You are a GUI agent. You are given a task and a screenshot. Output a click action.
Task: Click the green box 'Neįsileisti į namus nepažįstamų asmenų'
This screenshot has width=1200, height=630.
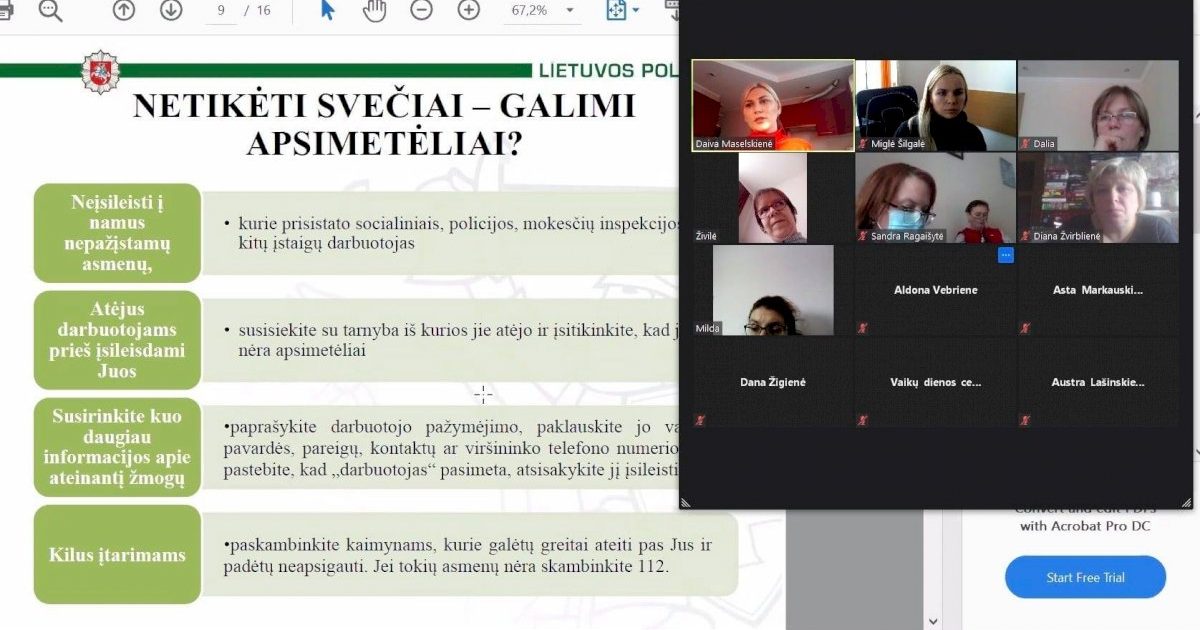pos(117,233)
